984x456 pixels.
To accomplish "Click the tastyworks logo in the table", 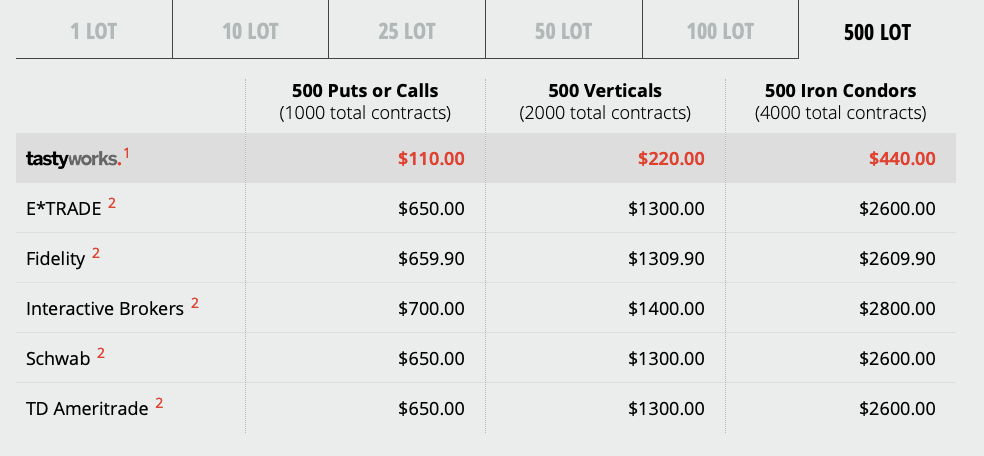I will point(73,159).
